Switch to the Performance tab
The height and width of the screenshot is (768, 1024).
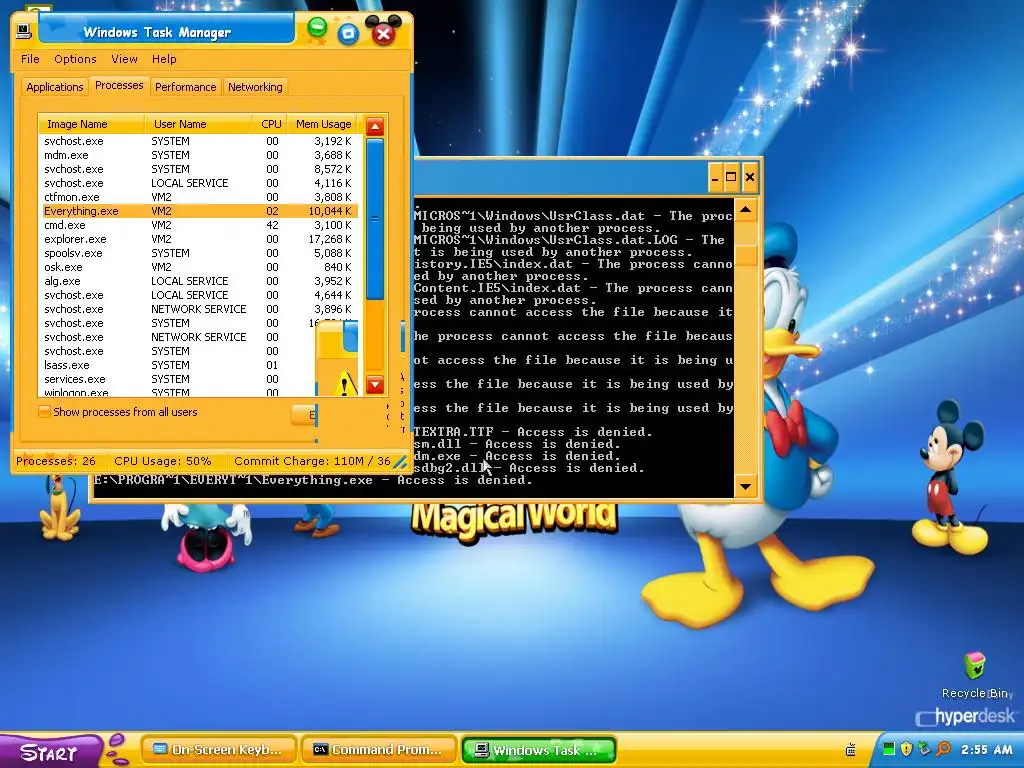click(185, 87)
